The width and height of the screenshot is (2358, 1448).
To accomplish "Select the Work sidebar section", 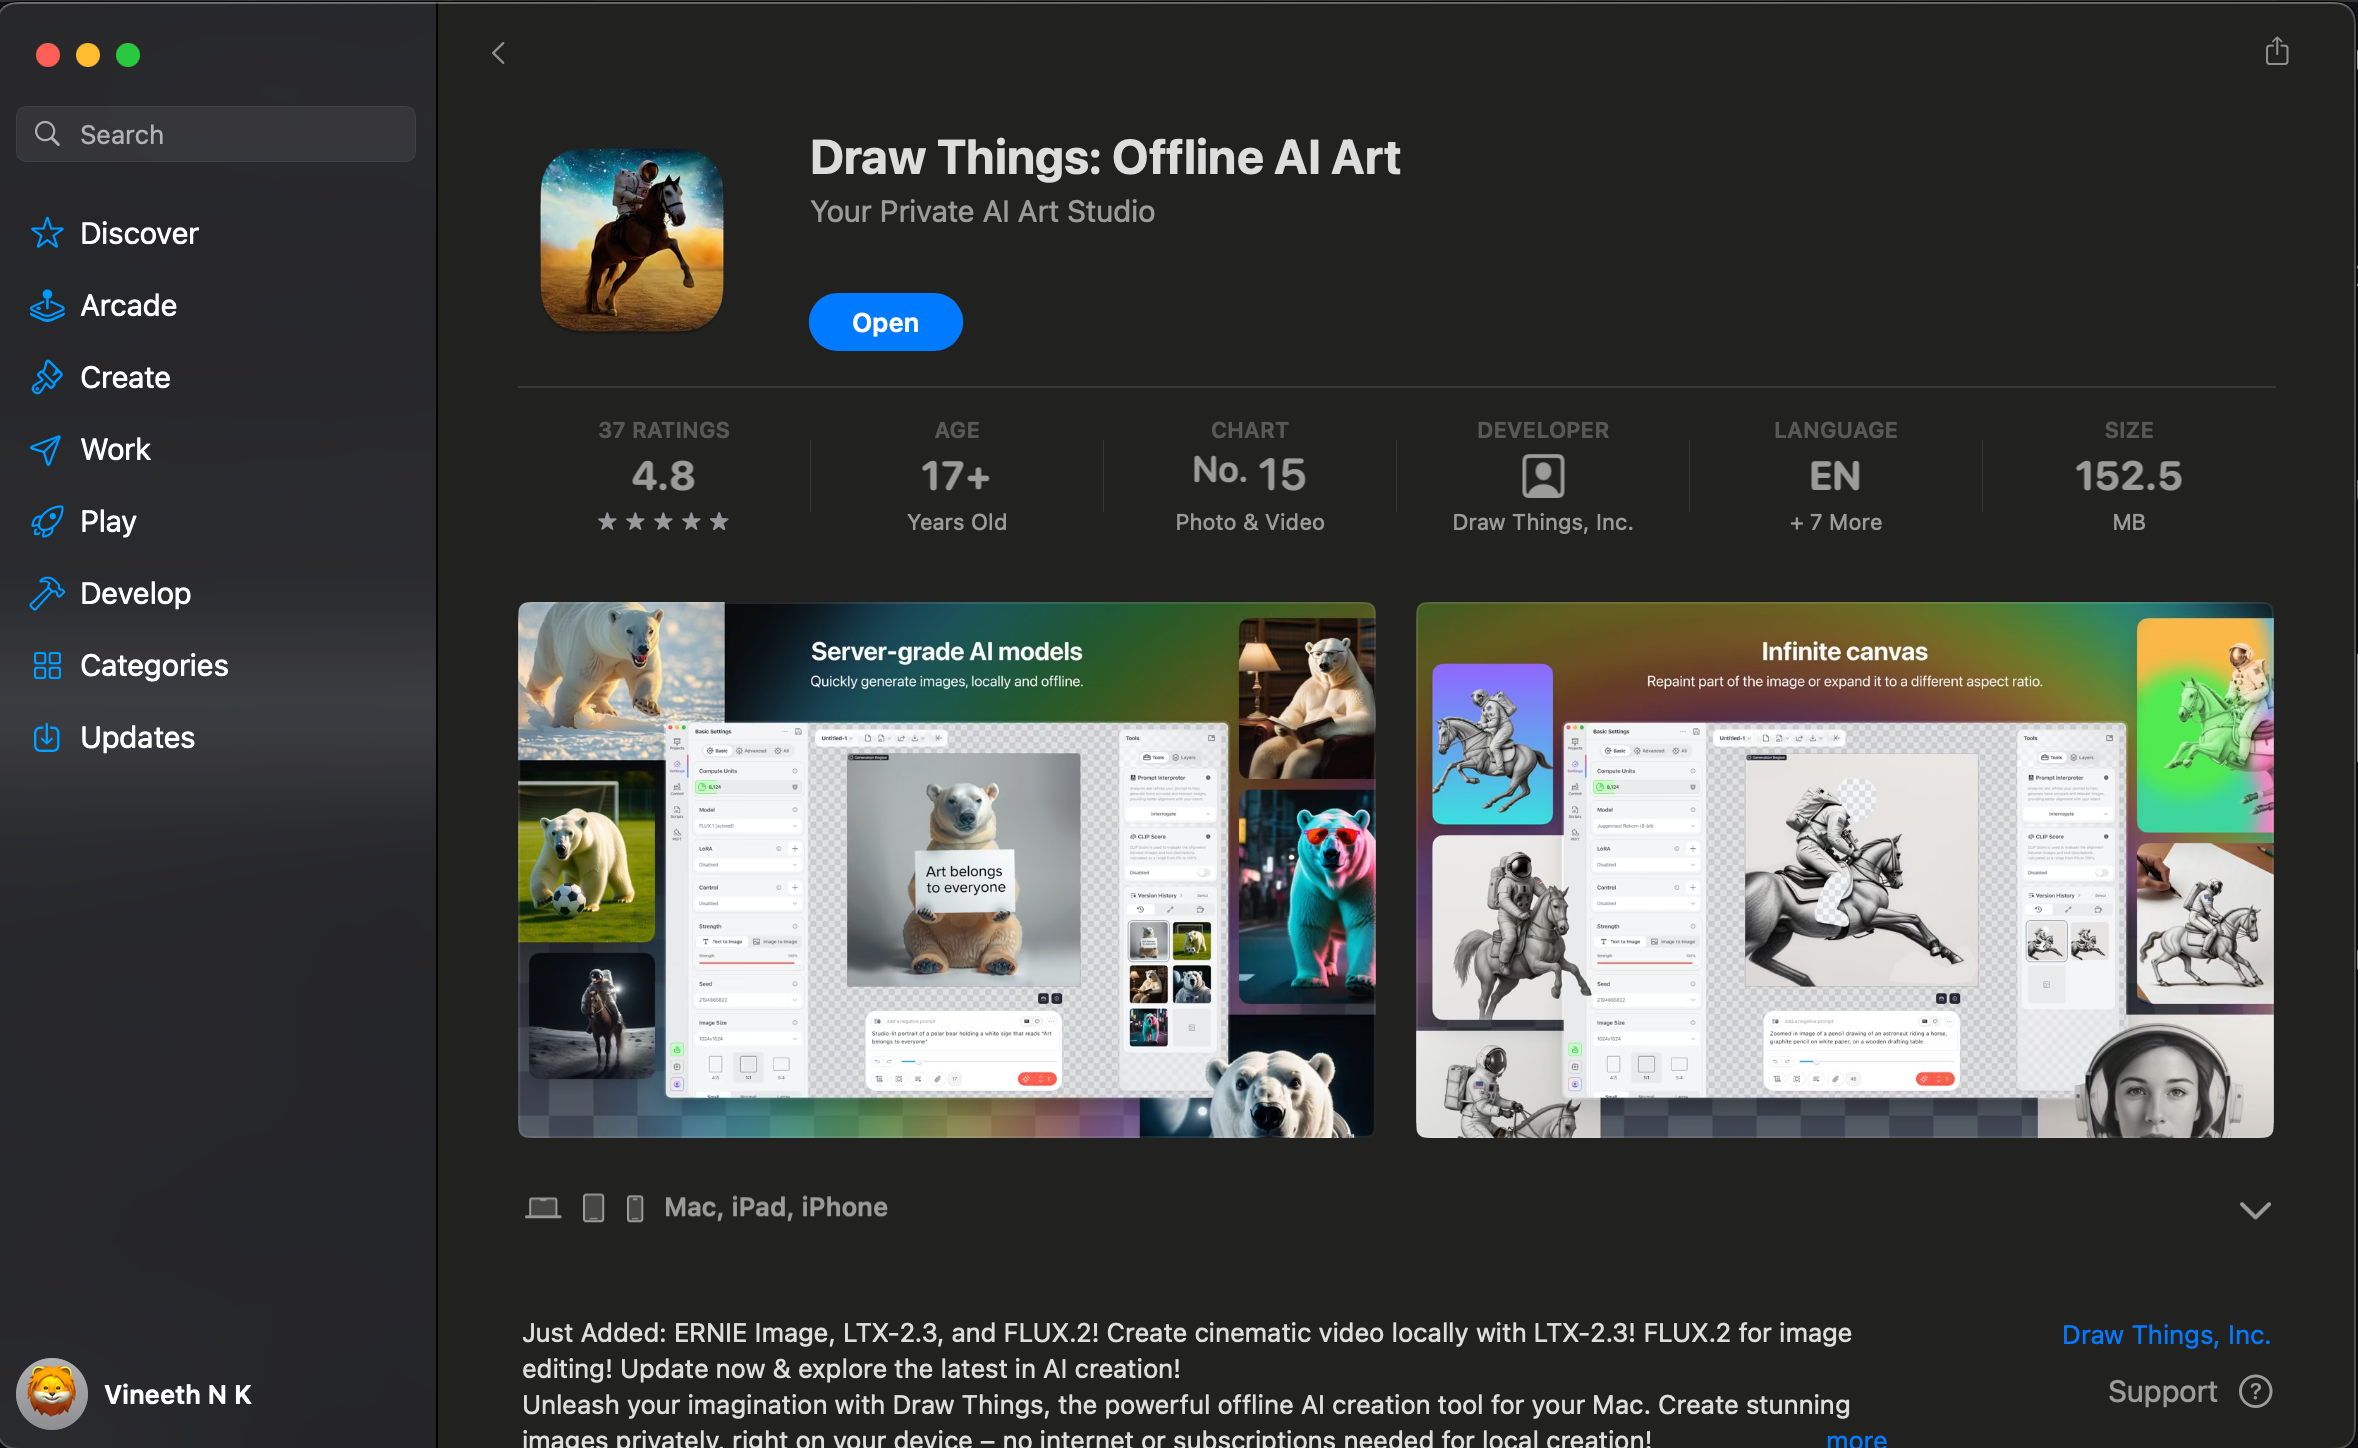I will 115,449.
